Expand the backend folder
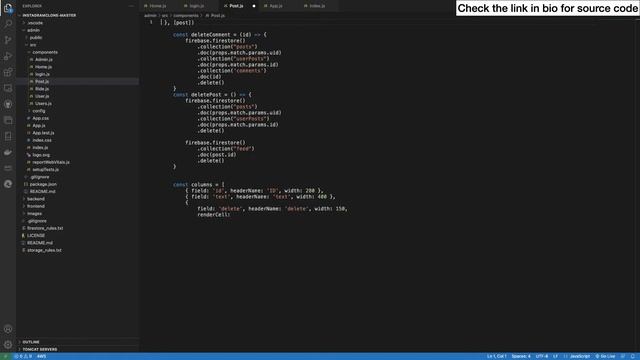Image resolution: width=640 pixels, height=360 pixels. coord(36,199)
